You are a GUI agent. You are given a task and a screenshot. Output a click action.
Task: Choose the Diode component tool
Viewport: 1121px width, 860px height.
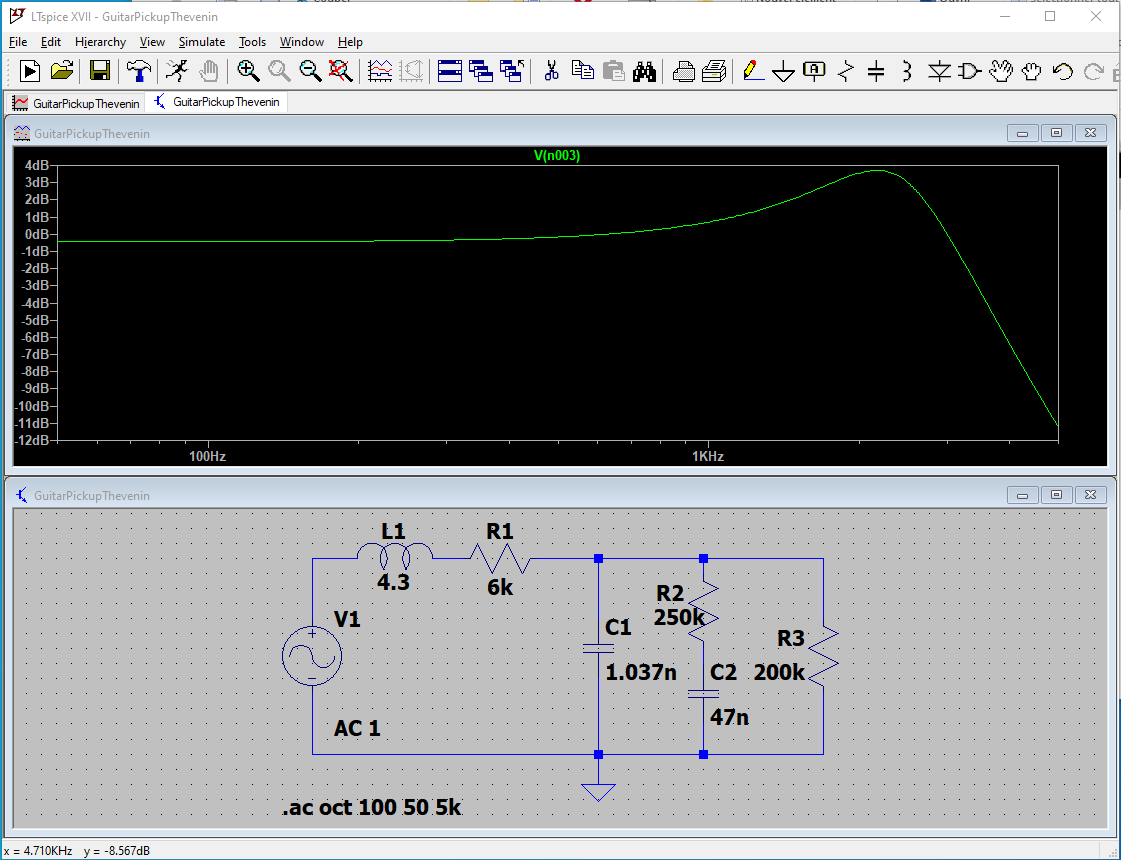tap(939, 71)
